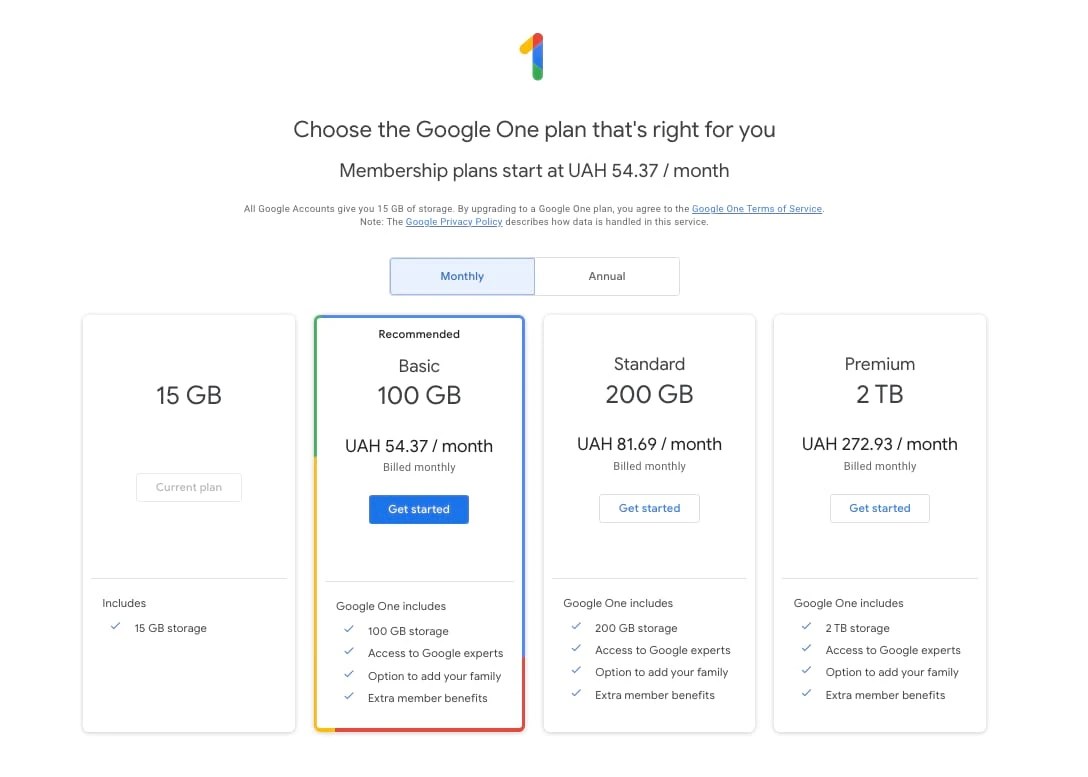The height and width of the screenshot is (777, 1088).
Task: Click Get started on the Premium 2 TB plan
Action: click(x=879, y=508)
